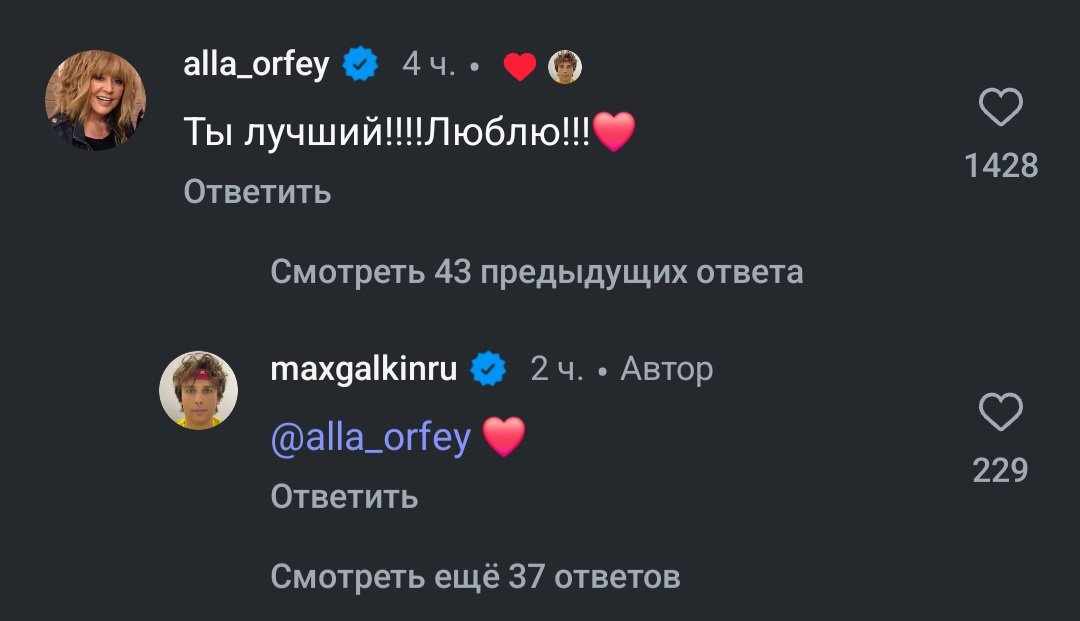Screen dimensions: 1080x621
Task: View the 1428 likes count
Action: [1001, 166]
